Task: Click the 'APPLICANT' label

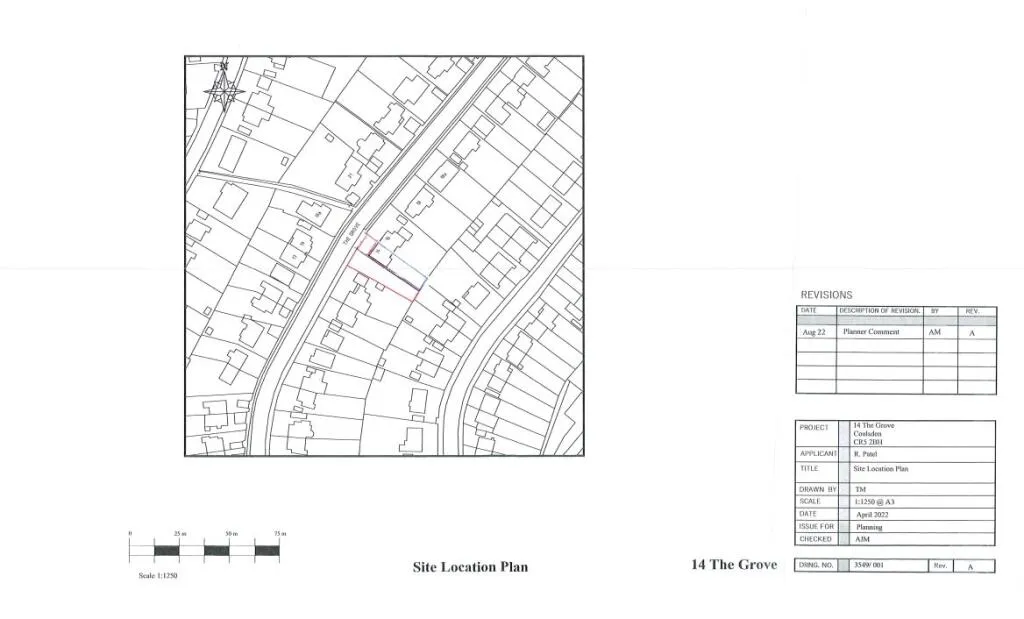Action: (x=818, y=454)
